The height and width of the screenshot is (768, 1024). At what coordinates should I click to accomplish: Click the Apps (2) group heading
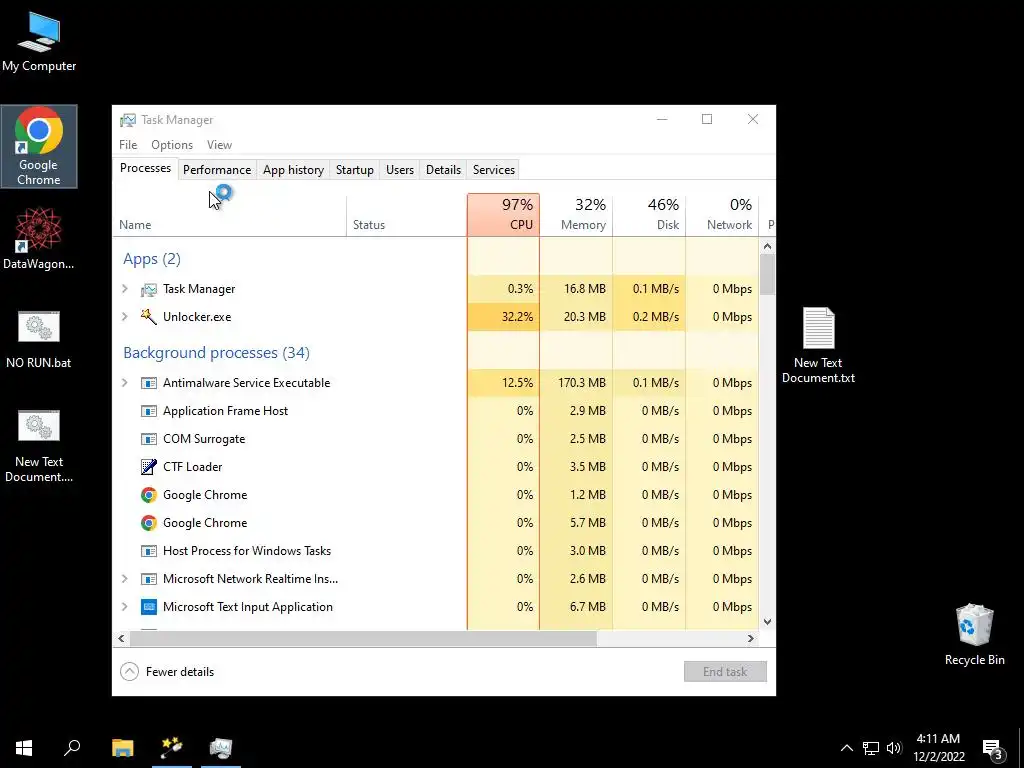click(152, 259)
